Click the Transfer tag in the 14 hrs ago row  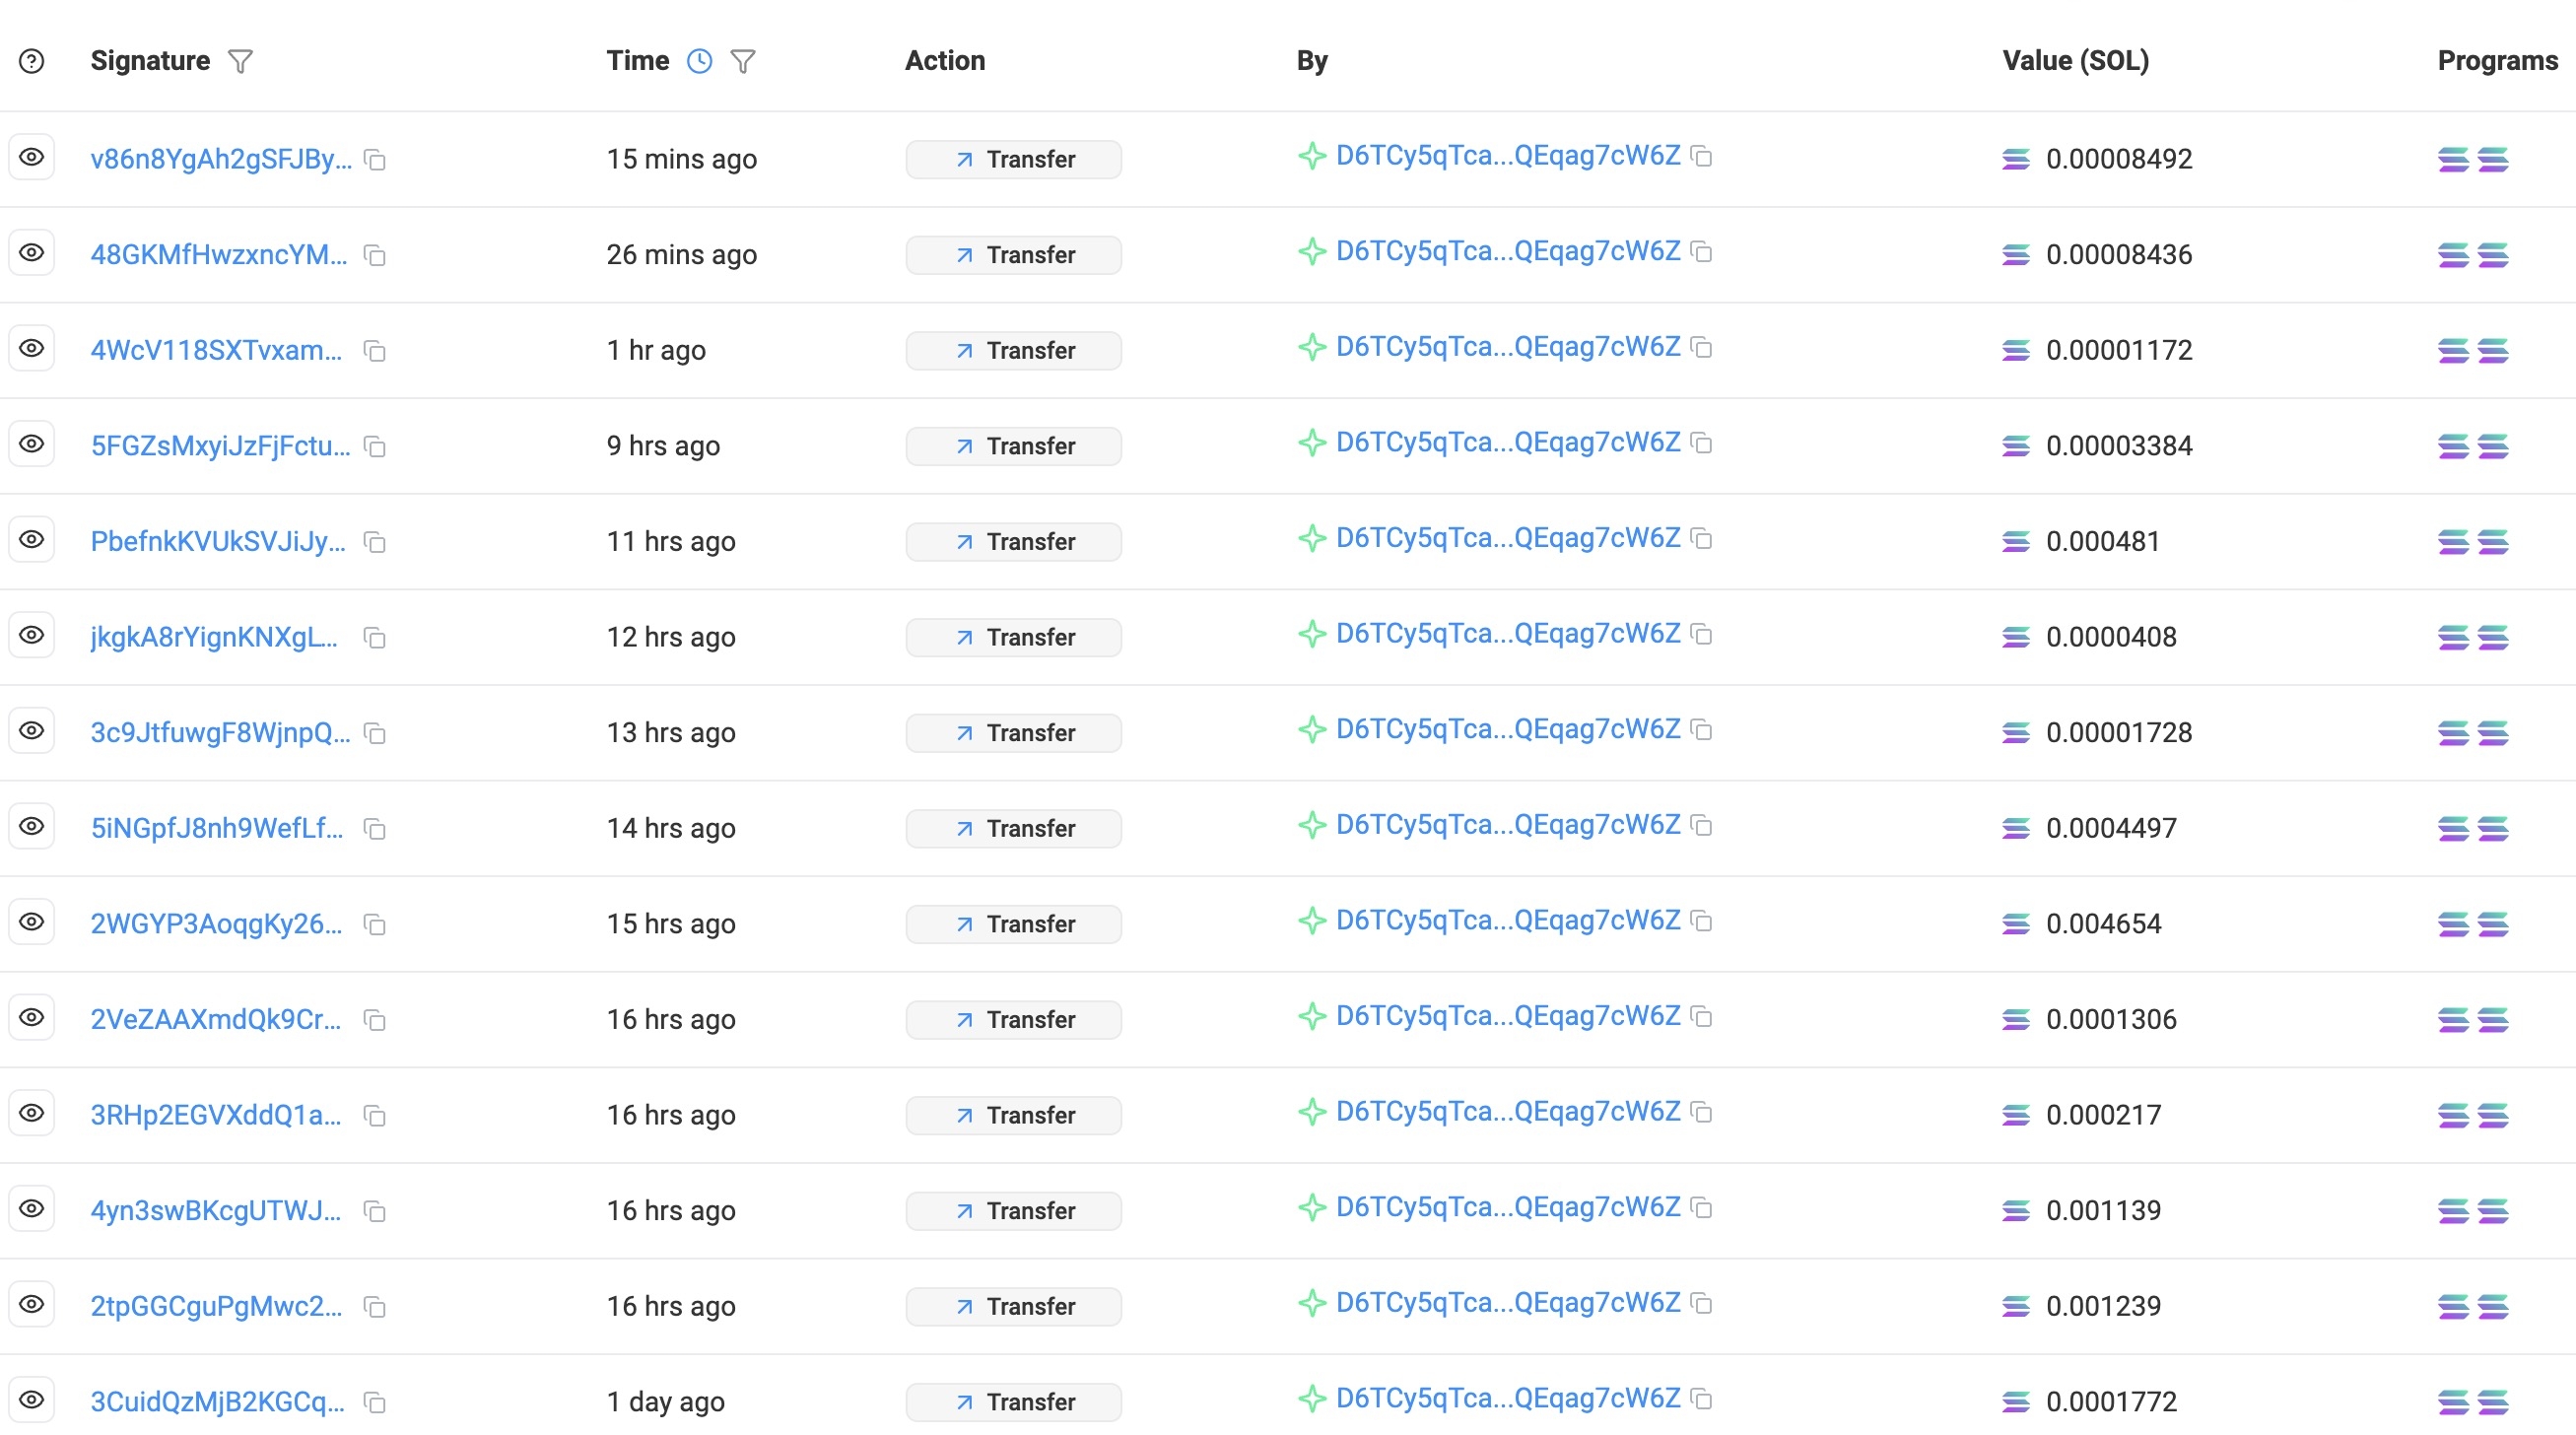1013,829
